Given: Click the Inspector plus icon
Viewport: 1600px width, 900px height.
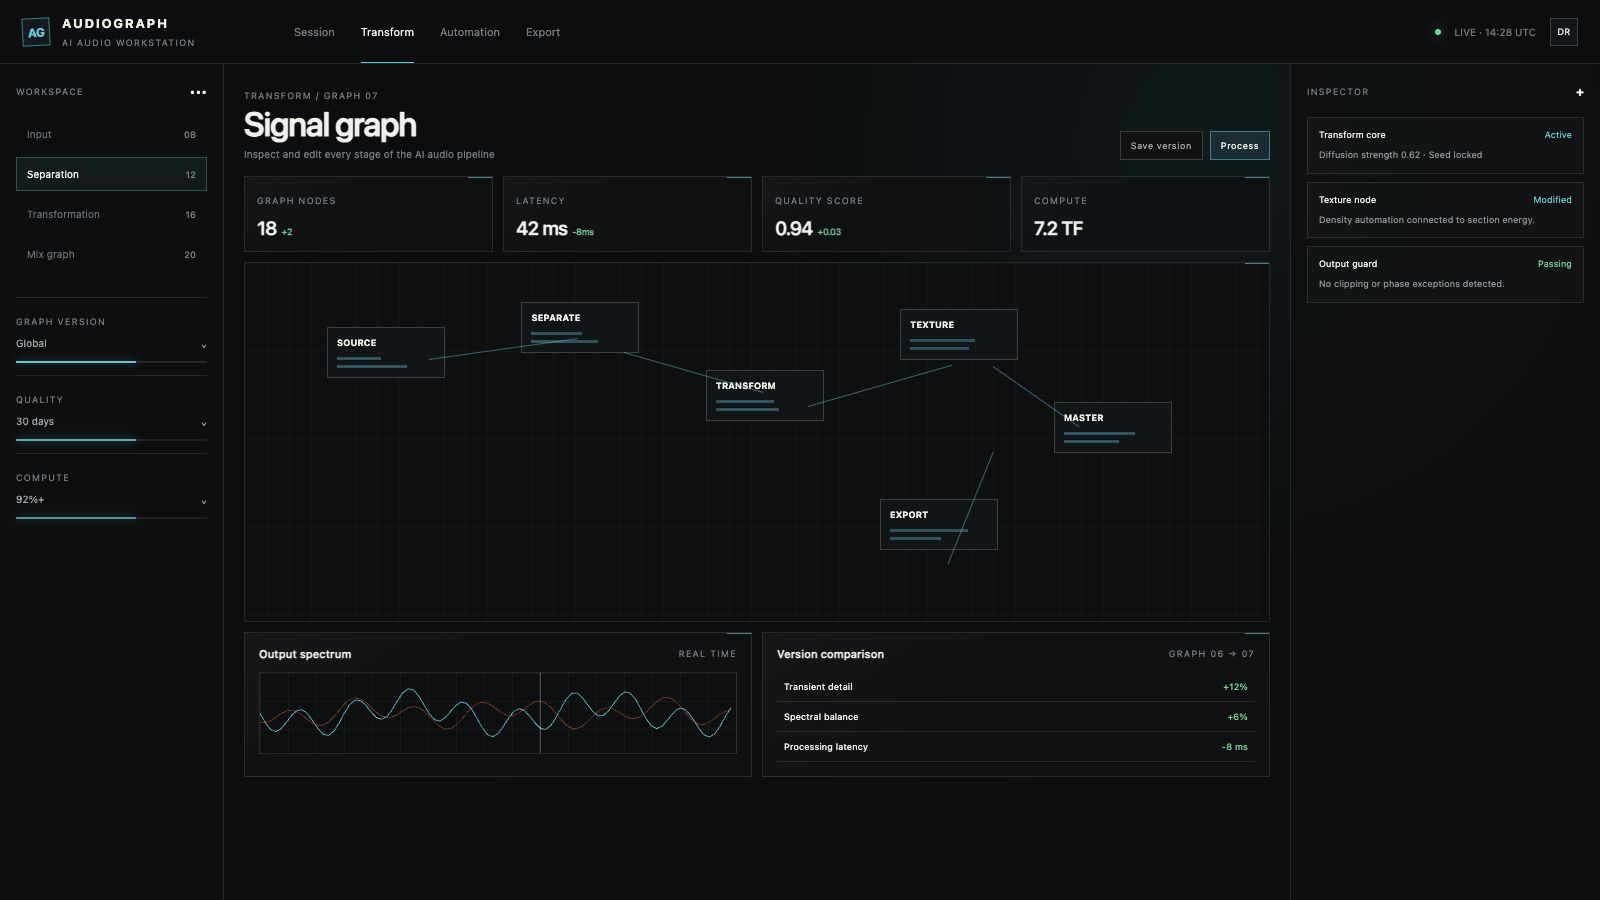Looking at the screenshot, I should [1580, 92].
